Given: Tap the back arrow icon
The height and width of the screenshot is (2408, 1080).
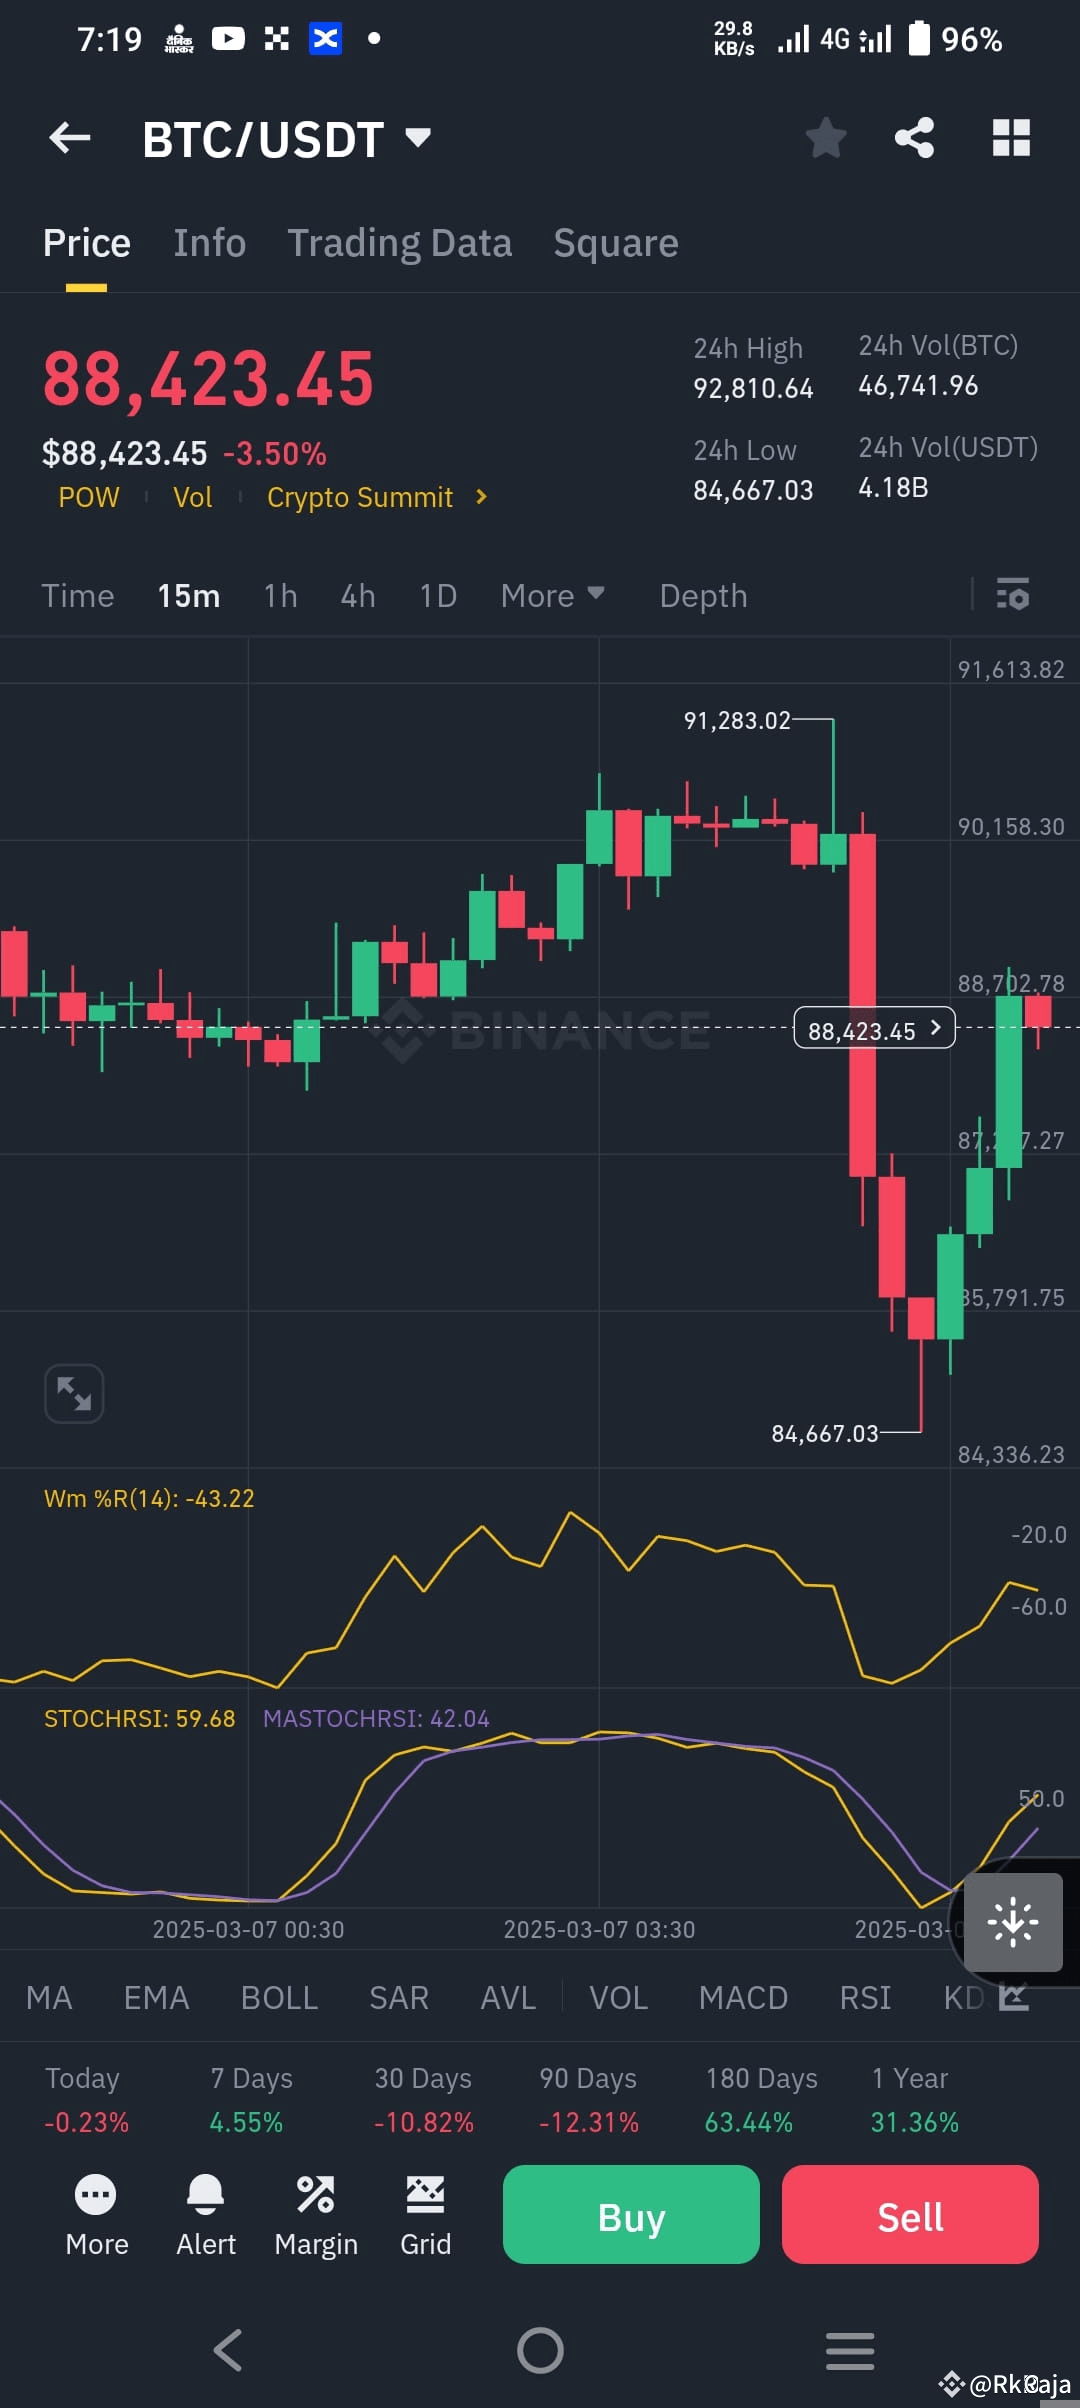Looking at the screenshot, I should tap(70, 138).
